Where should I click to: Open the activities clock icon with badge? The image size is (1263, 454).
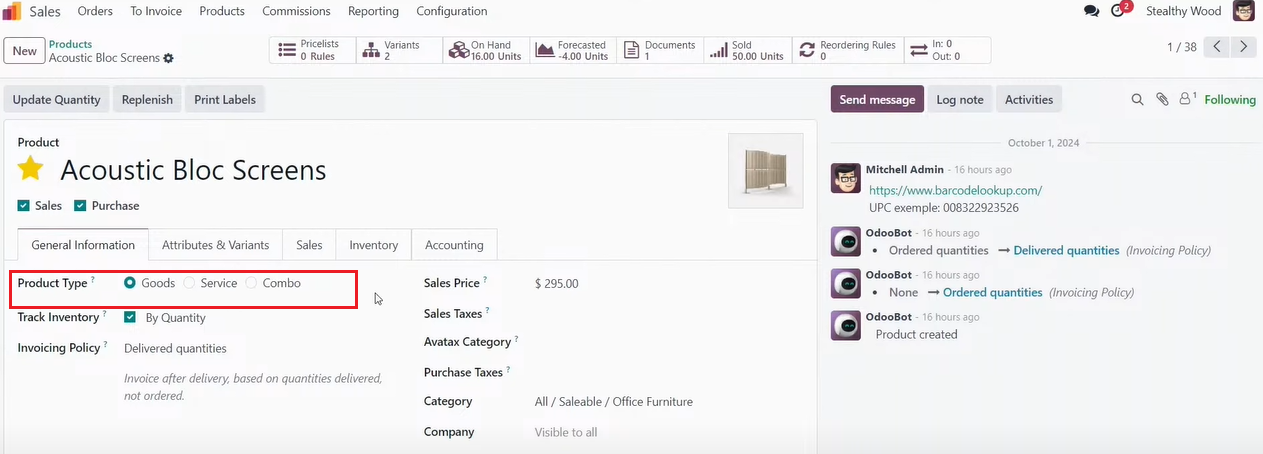click(x=1120, y=11)
